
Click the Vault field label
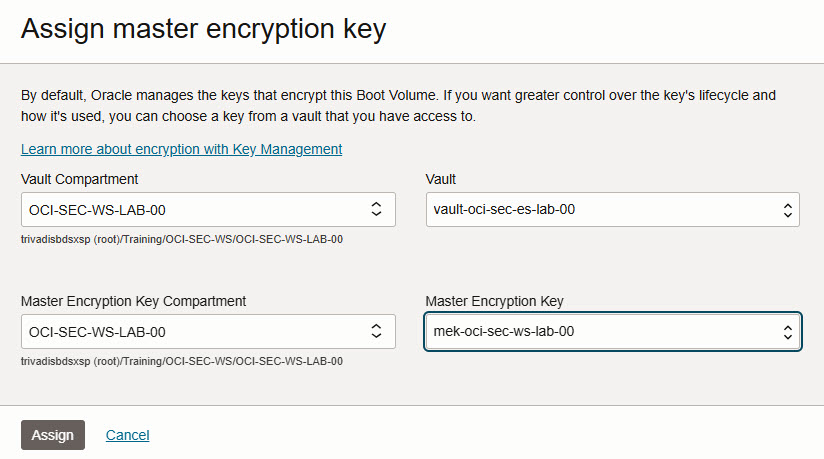pos(440,179)
